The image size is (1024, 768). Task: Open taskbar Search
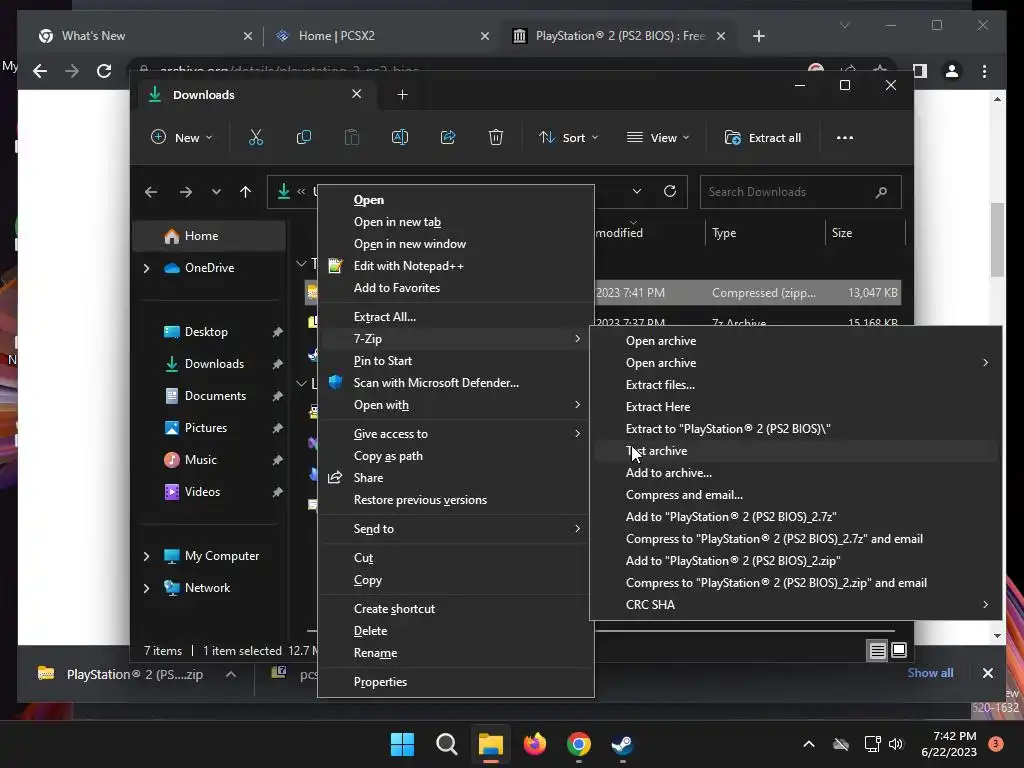point(447,744)
